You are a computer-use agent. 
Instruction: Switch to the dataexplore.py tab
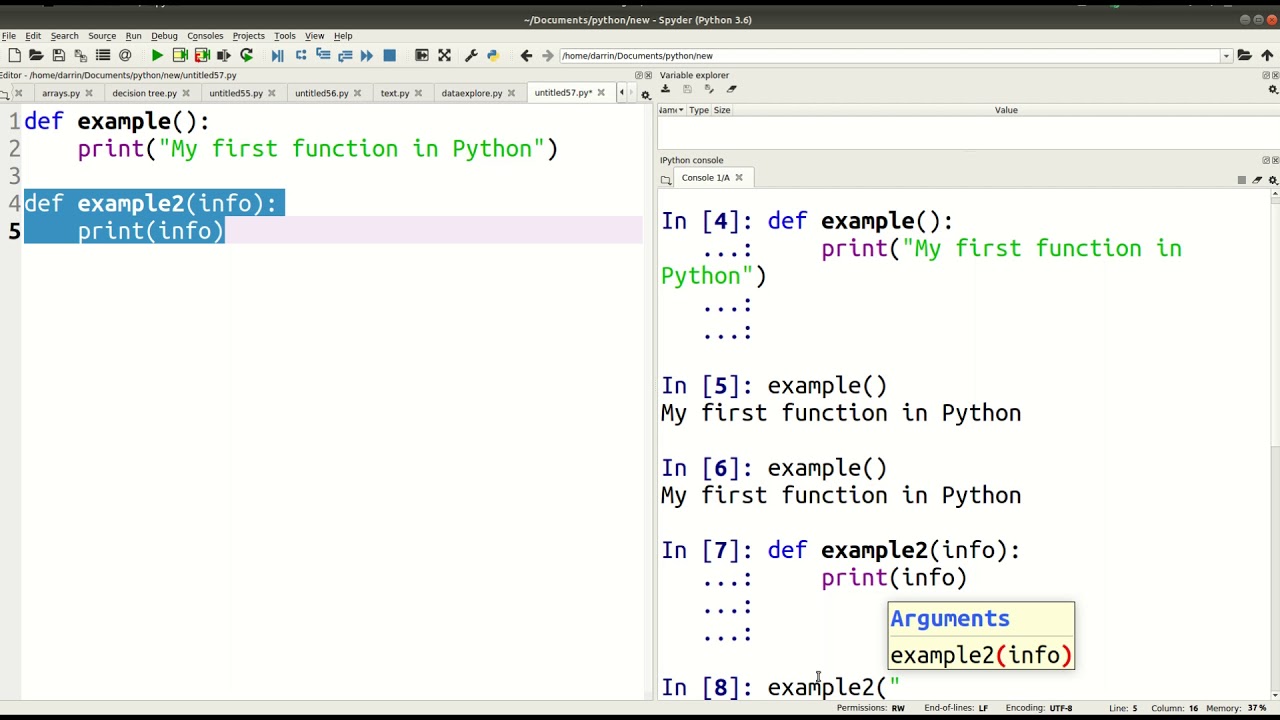(472, 93)
